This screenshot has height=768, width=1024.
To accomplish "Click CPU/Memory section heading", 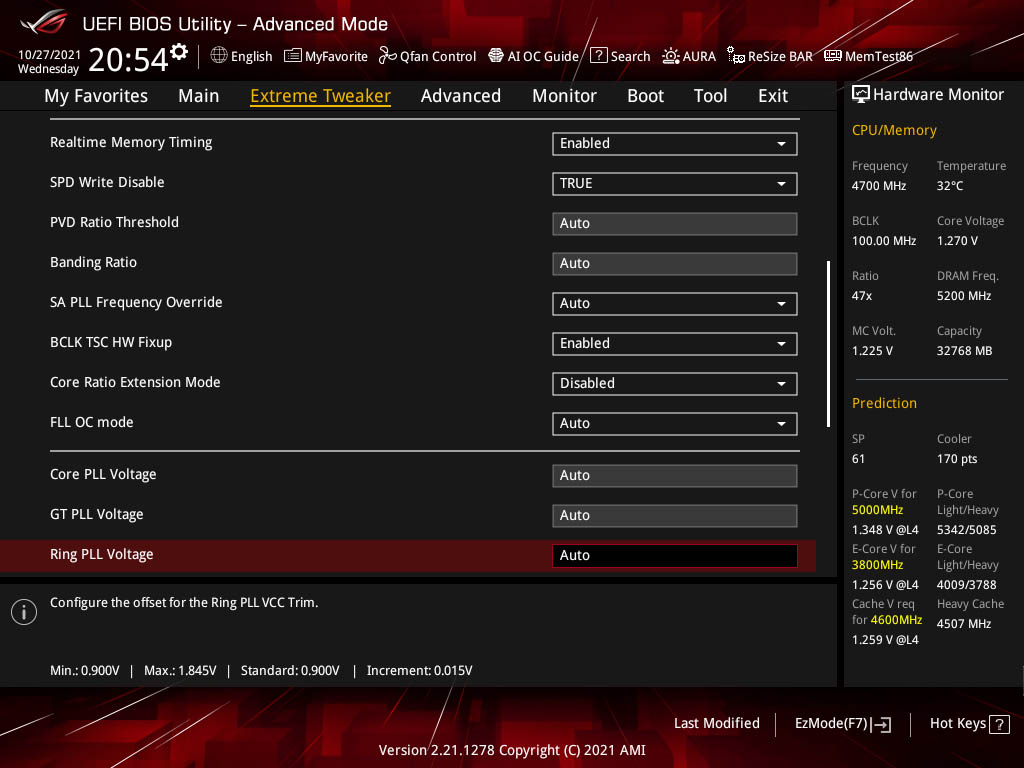I will tap(894, 130).
